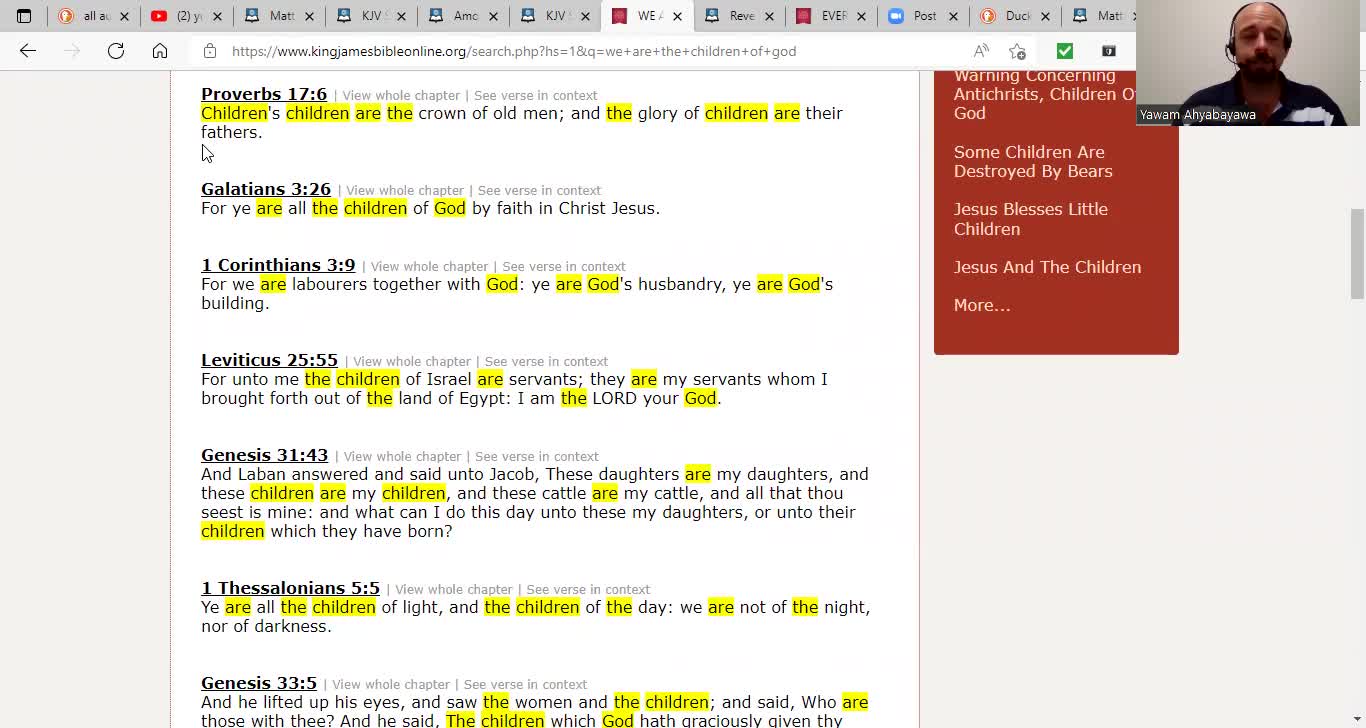Click the 'More...' sidebar link
The width and height of the screenshot is (1366, 728).
(x=982, y=305)
